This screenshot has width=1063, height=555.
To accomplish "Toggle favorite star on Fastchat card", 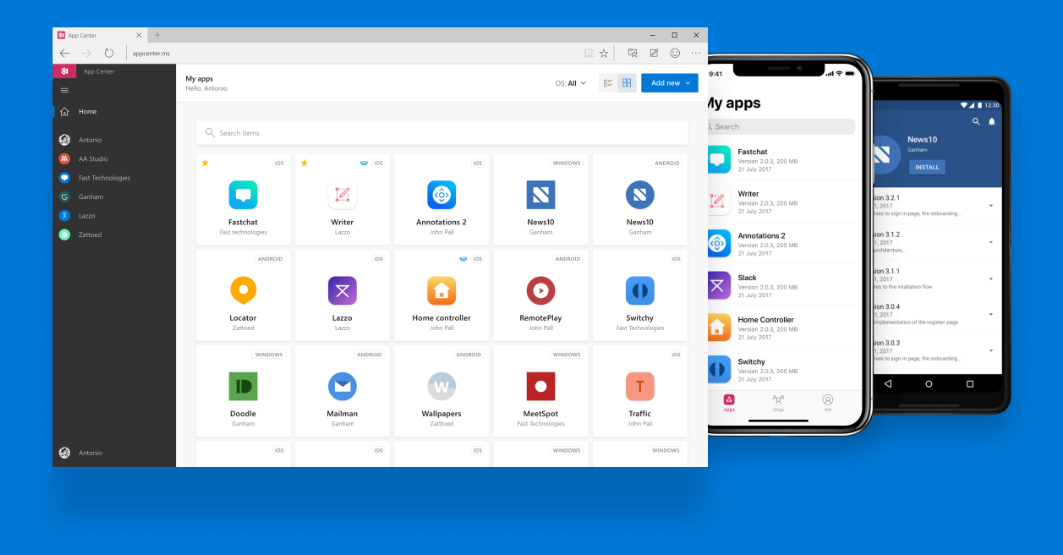I will (x=205, y=163).
